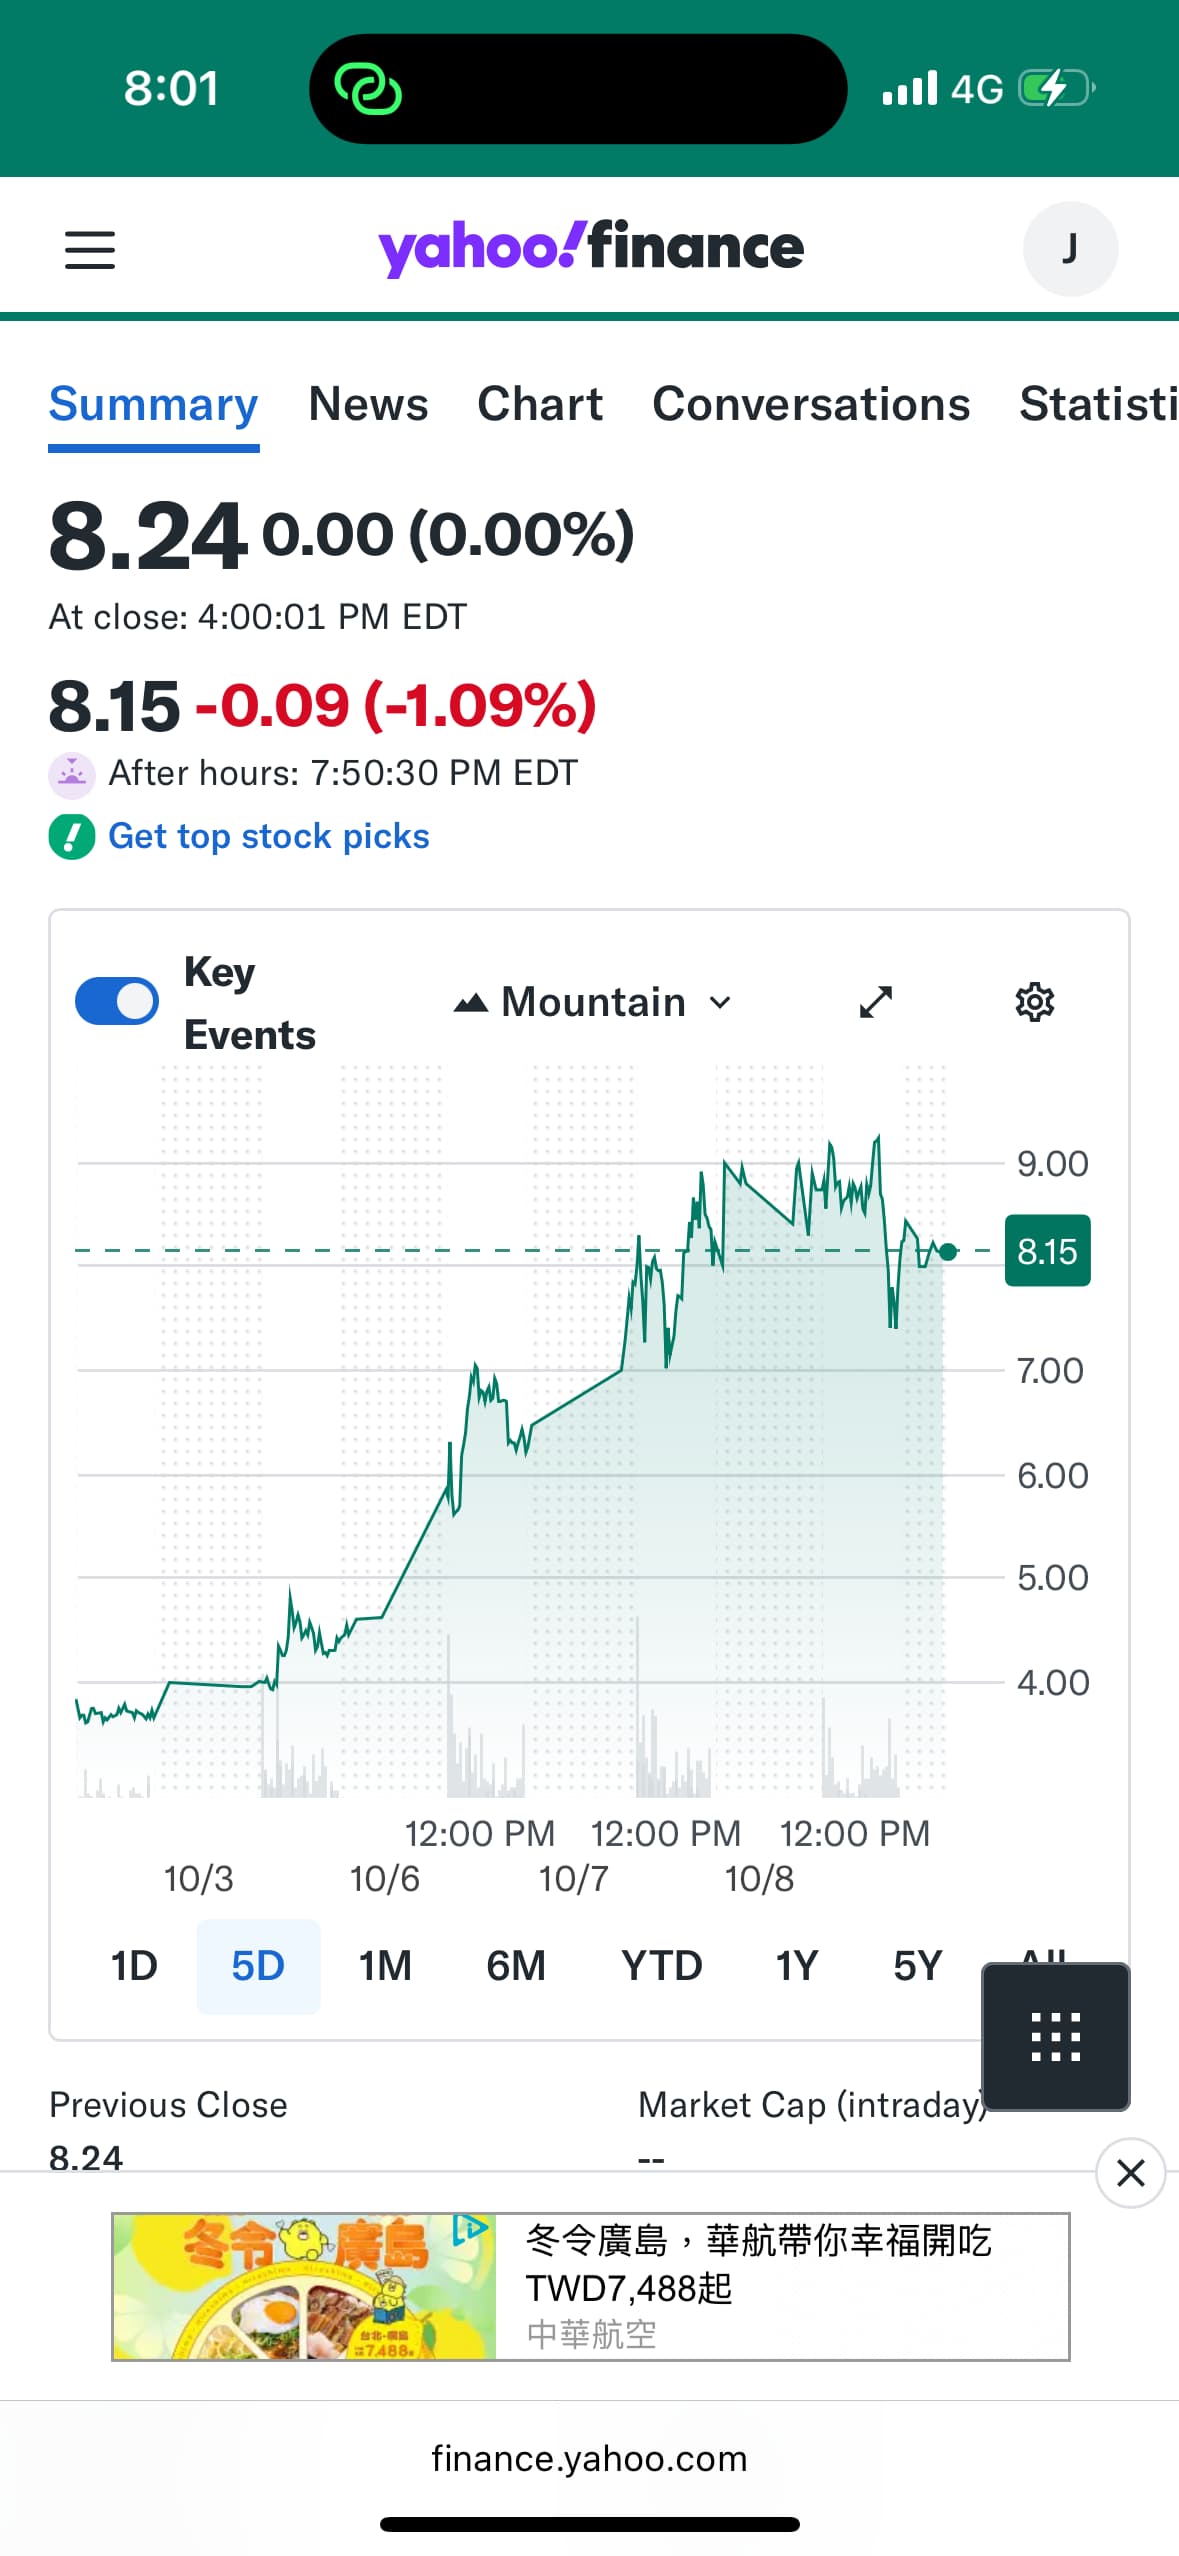The image size is (1179, 2556).
Task: Expand chart to full screen
Action: point(875,1002)
